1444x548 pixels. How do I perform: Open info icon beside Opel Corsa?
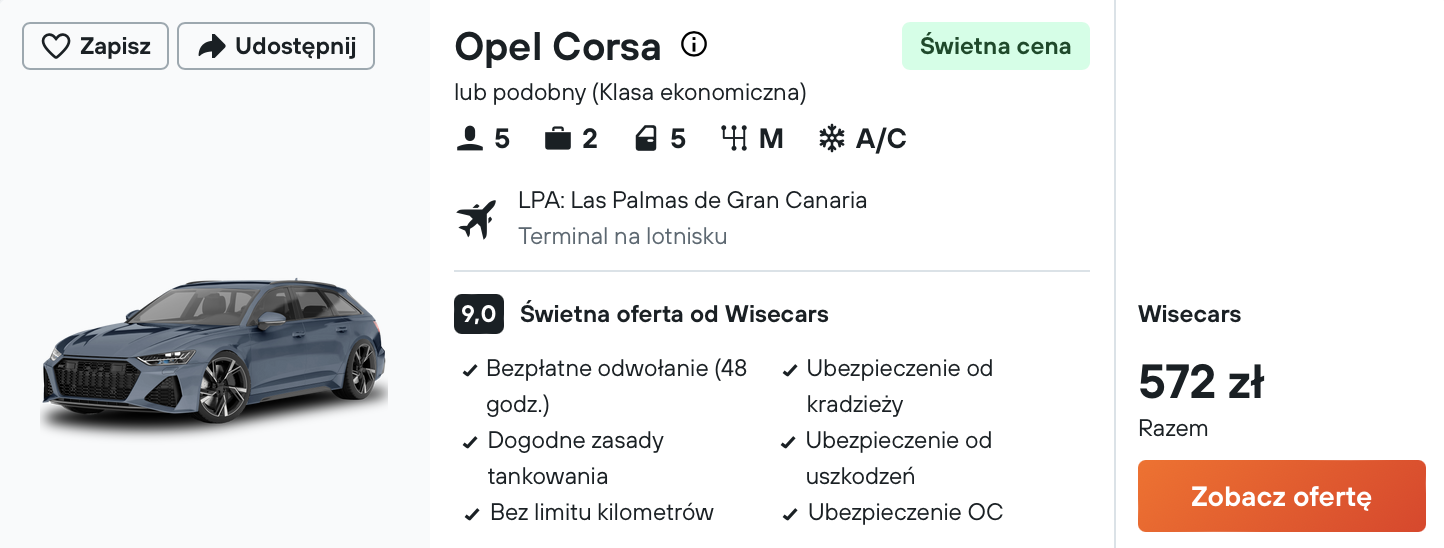click(694, 44)
